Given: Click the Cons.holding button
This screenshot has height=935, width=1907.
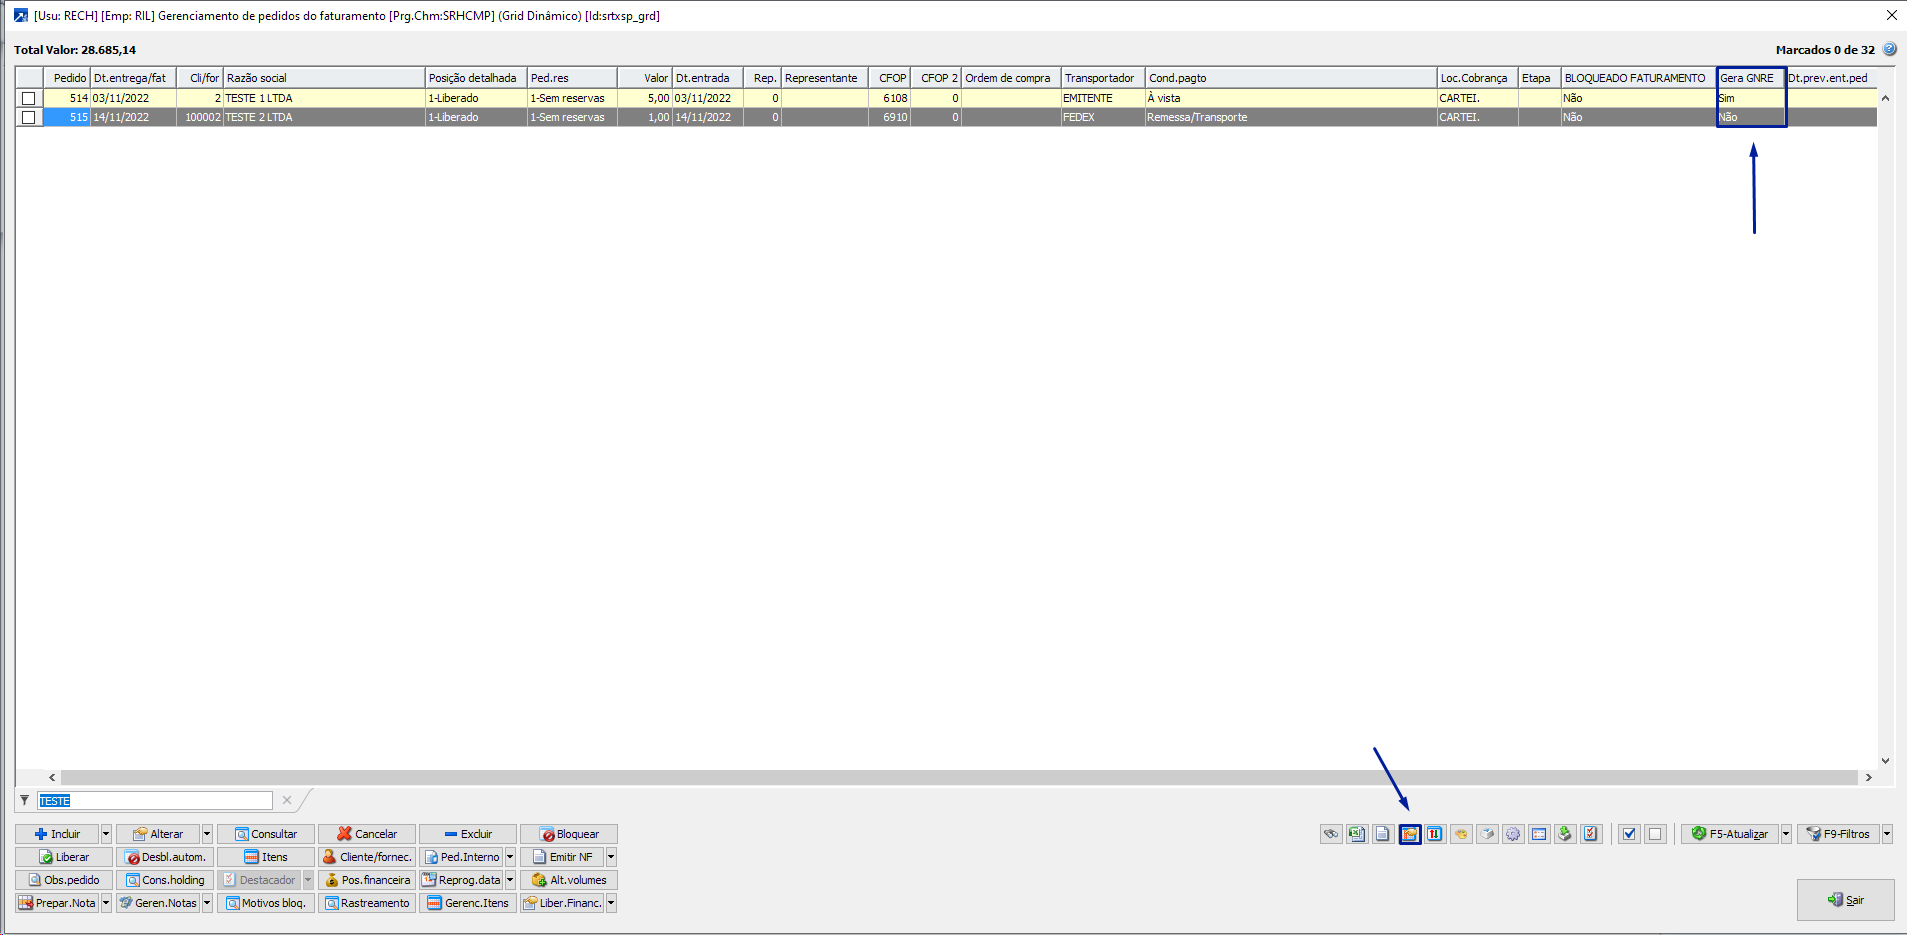Looking at the screenshot, I should pyautogui.click(x=165, y=880).
